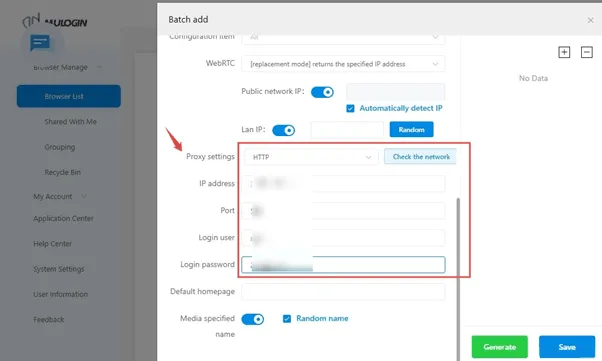
Task: Expand the My Account section
Action: click(x=84, y=196)
